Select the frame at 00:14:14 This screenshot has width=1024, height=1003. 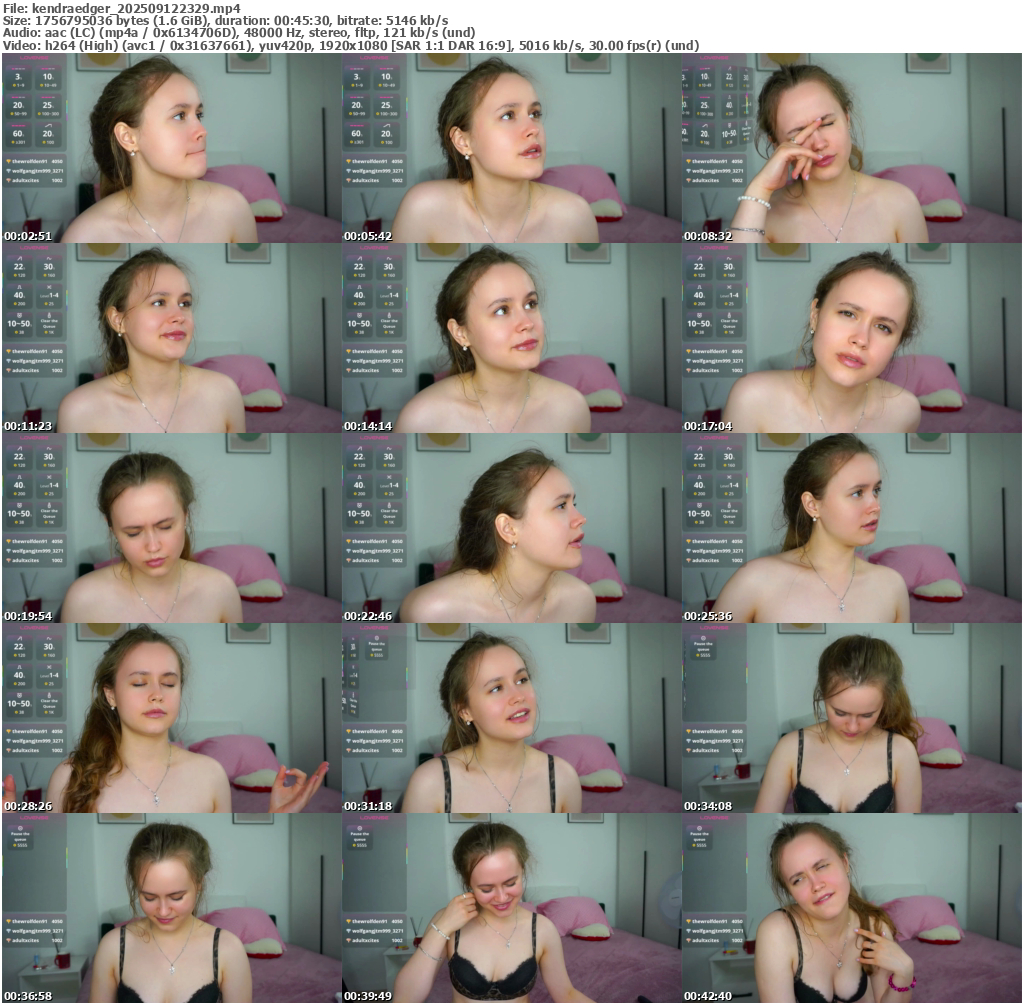pyautogui.click(x=511, y=338)
